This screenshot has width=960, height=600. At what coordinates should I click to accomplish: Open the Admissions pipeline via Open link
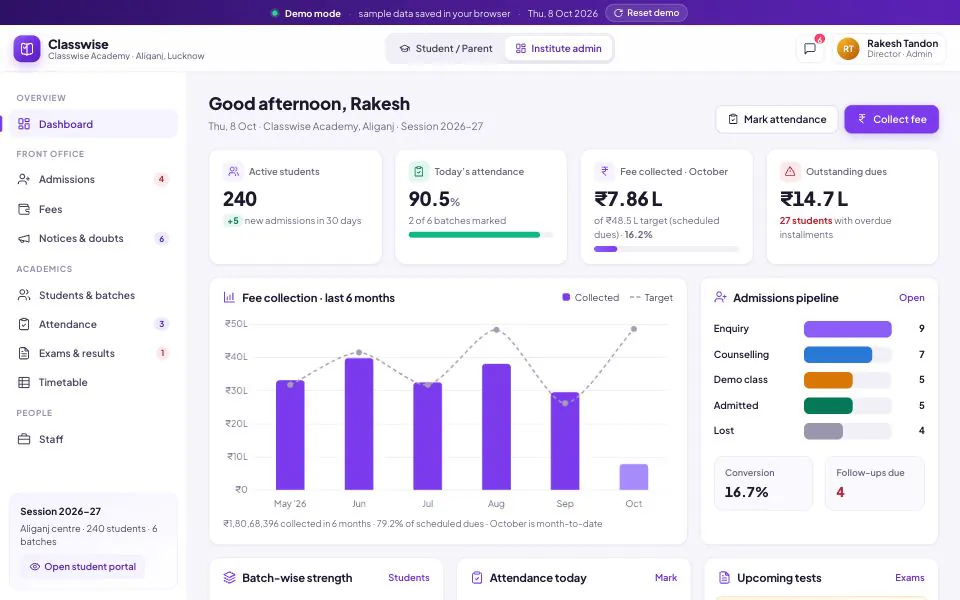(912, 298)
